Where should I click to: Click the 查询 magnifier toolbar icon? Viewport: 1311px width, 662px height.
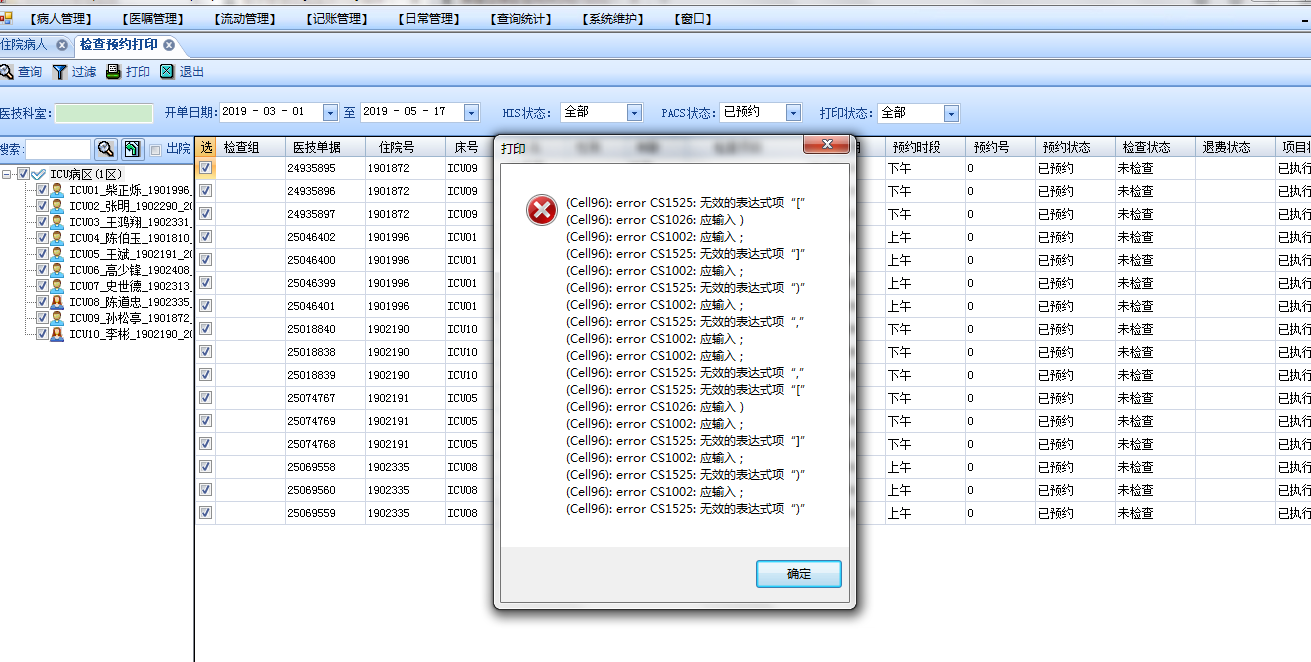(6, 72)
